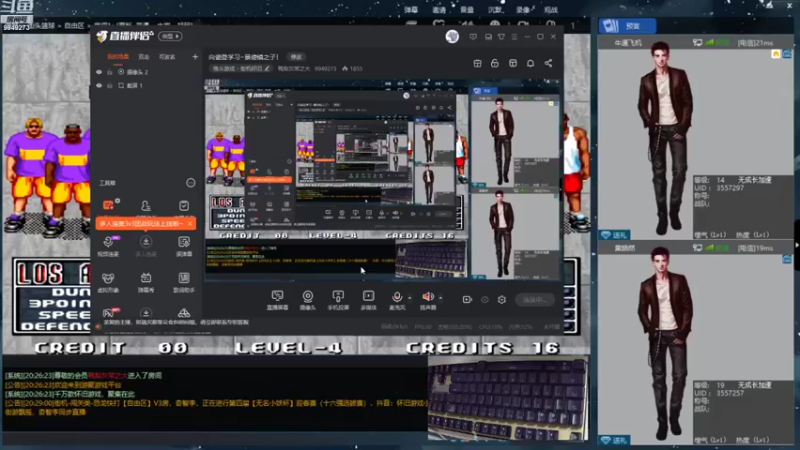
Task: Open the 沉默 menu in the background game window
Action: 496,10
